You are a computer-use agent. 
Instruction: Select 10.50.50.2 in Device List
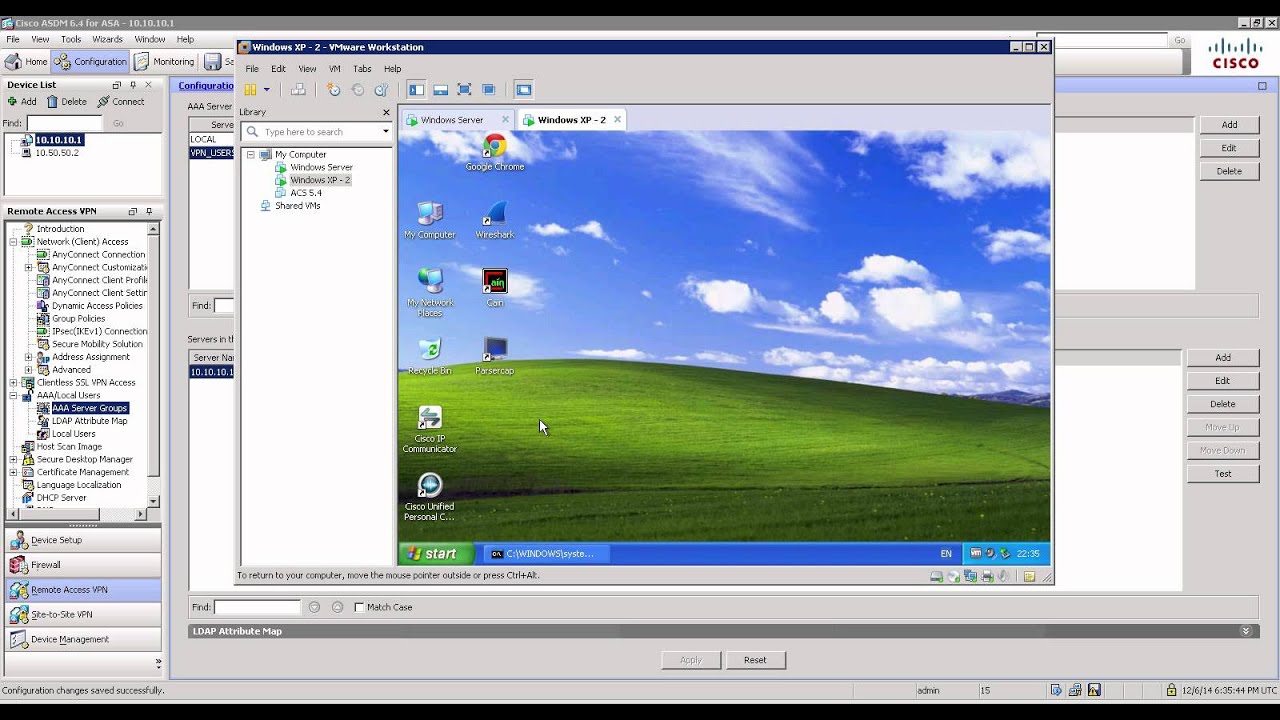(x=57, y=153)
